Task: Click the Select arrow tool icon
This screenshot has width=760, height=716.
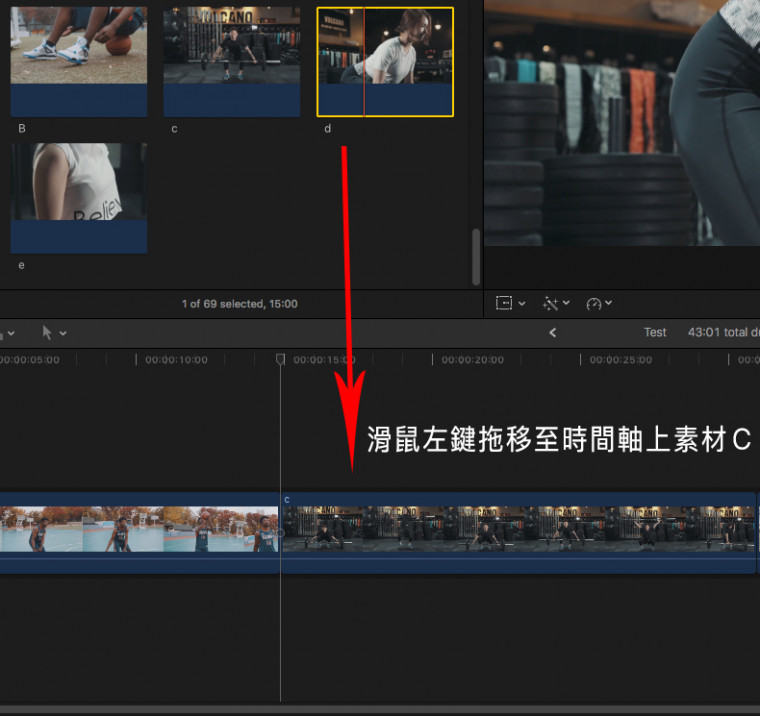Action: 47,333
